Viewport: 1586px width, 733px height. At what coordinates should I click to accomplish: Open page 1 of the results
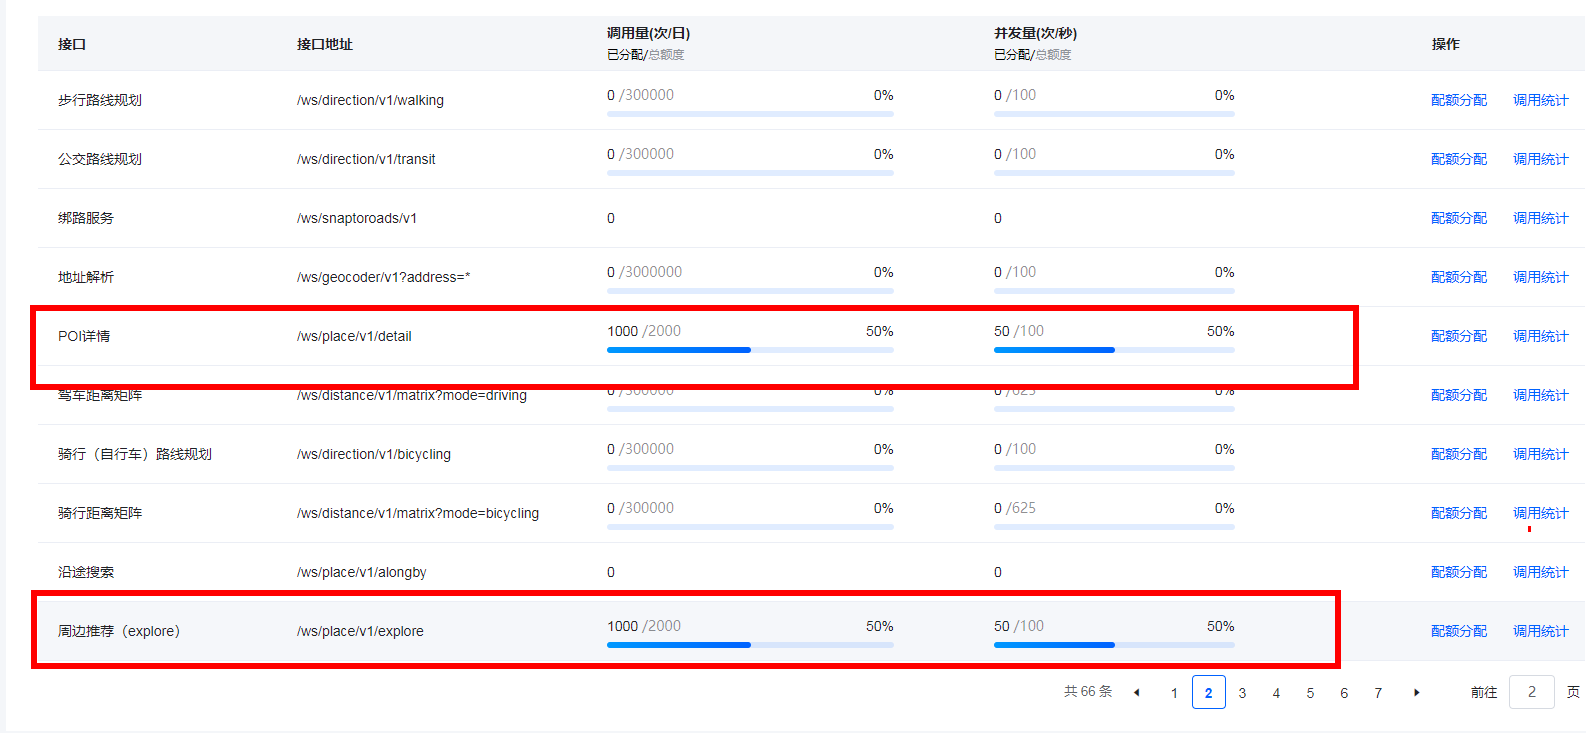pos(1174,693)
